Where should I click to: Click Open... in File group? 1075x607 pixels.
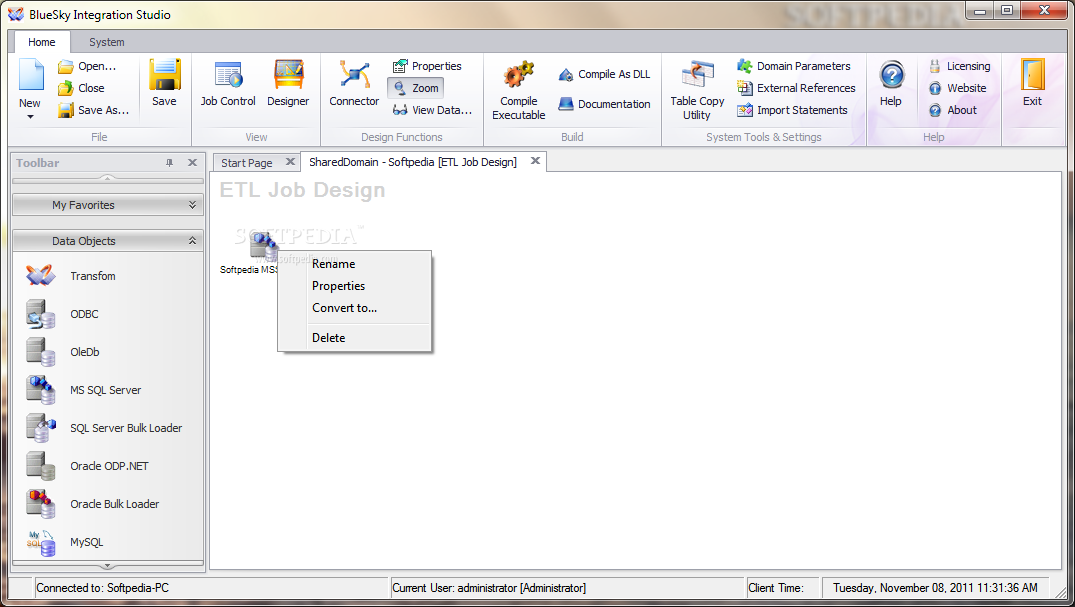pyautogui.click(x=87, y=67)
